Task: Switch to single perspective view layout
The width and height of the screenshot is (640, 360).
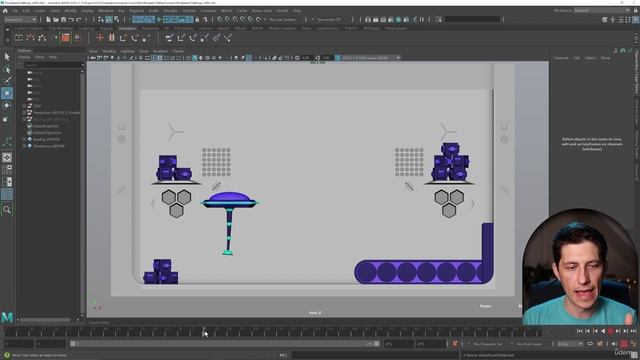Action: 7,158
